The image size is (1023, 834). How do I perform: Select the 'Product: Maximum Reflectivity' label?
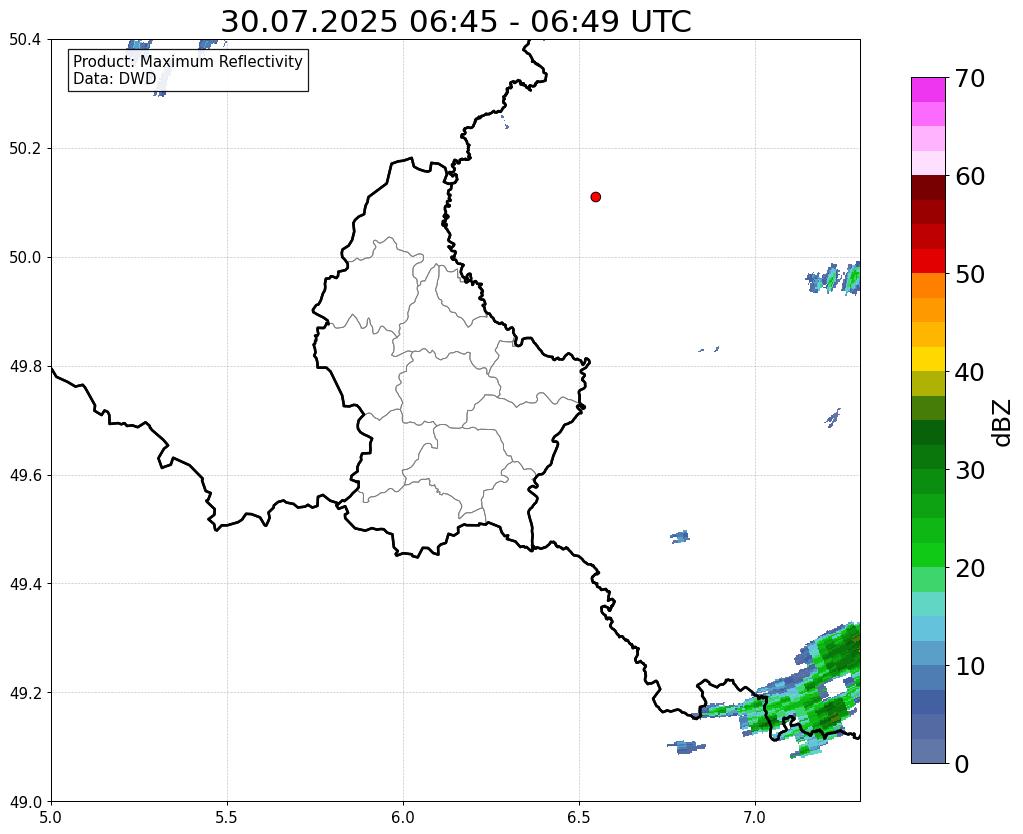[x=188, y=61]
